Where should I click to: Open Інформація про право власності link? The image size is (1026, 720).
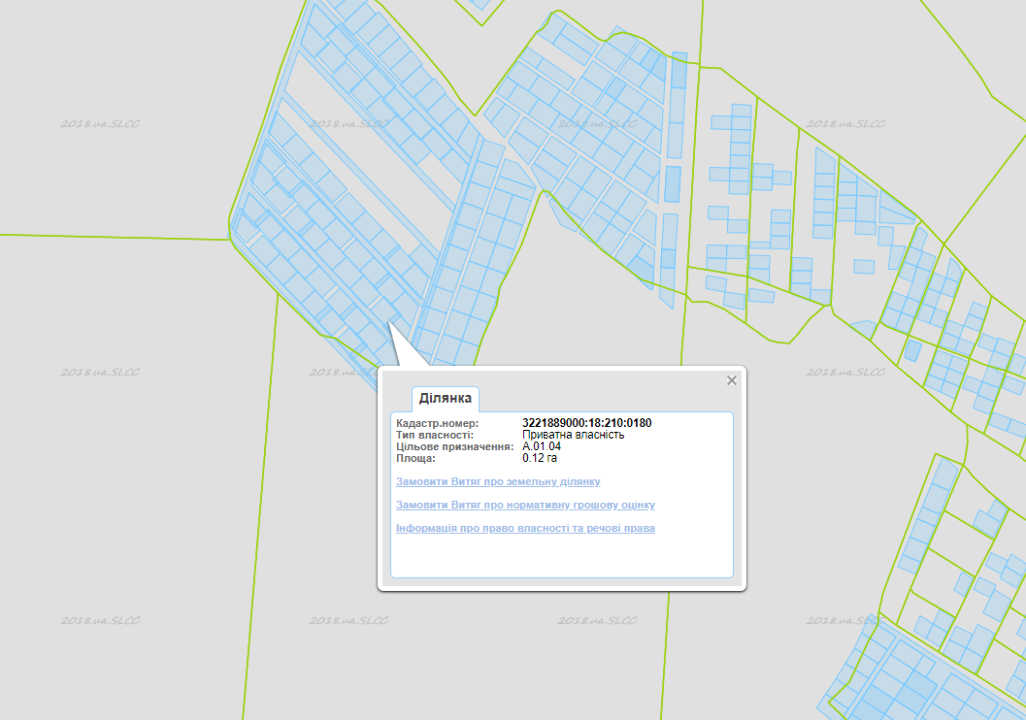pos(525,527)
